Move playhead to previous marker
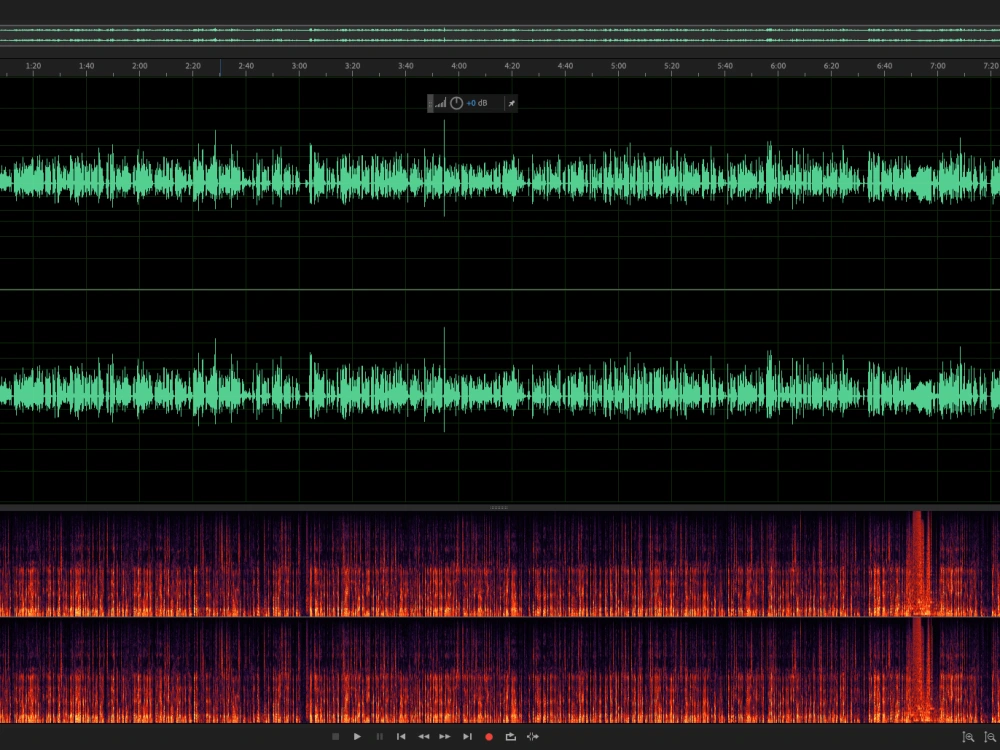The width and height of the screenshot is (1000, 750). pyautogui.click(x=401, y=737)
